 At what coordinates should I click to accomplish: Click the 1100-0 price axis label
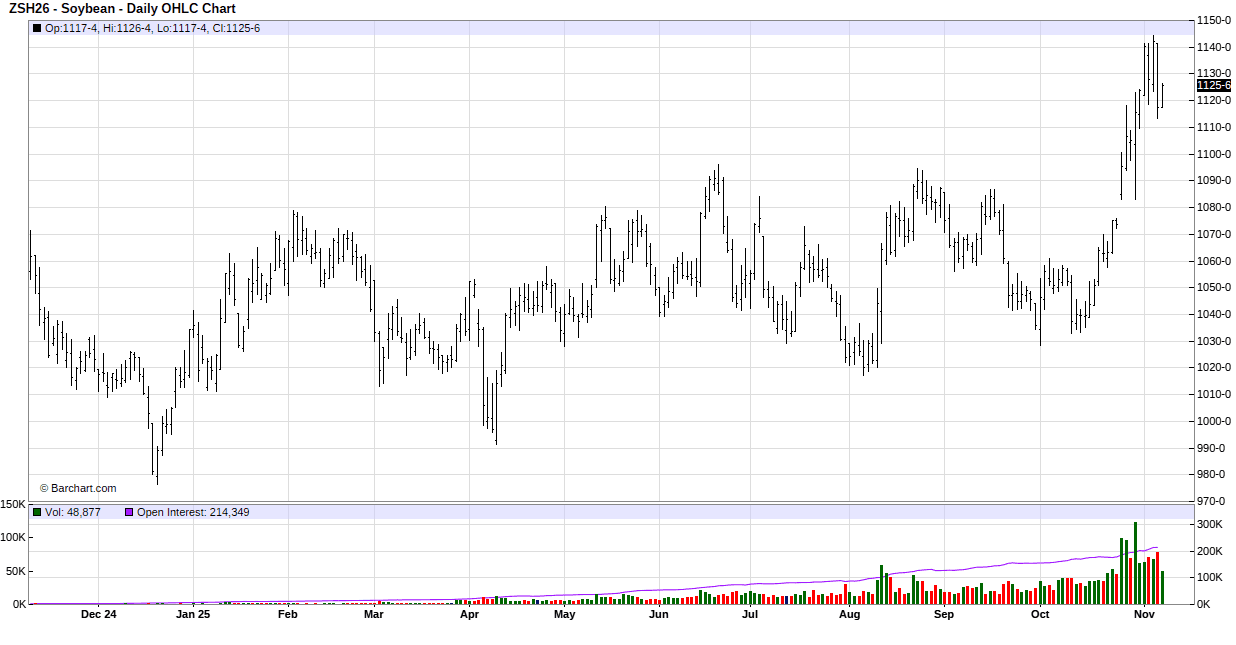(1214, 154)
